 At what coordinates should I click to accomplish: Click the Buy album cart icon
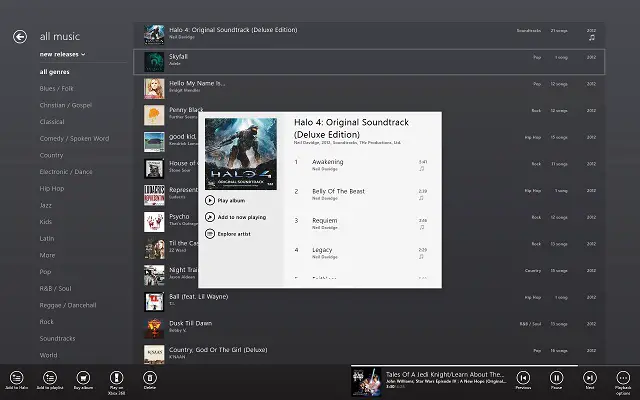pos(83,378)
